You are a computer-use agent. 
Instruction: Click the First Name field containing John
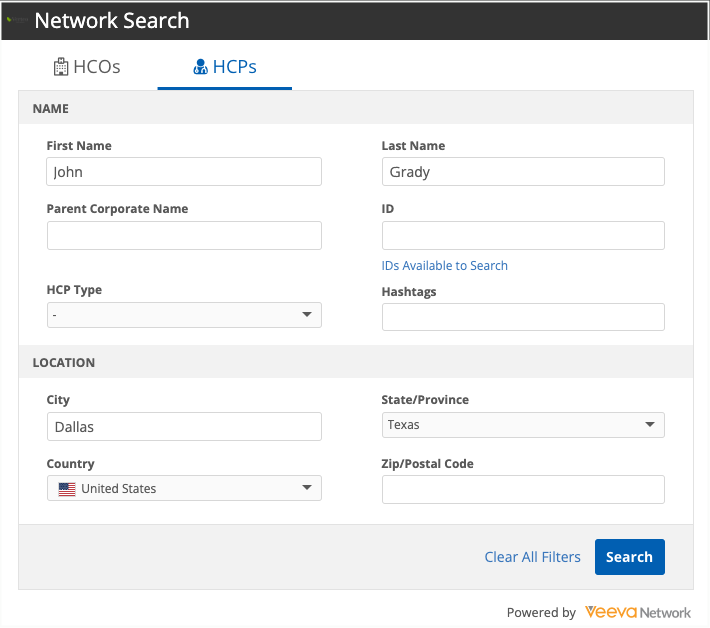coord(184,172)
